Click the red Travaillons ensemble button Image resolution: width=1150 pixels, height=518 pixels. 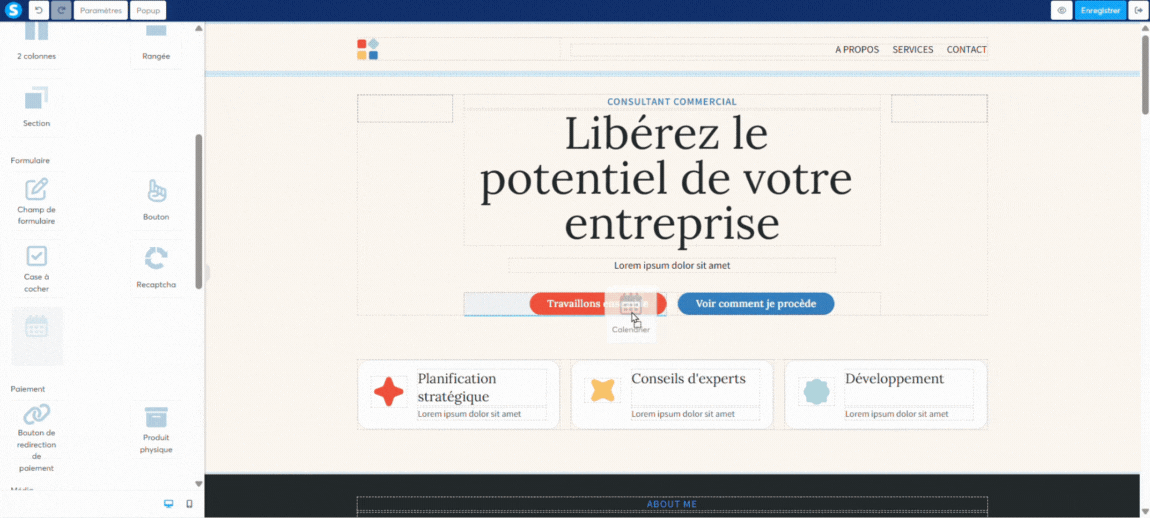point(598,304)
